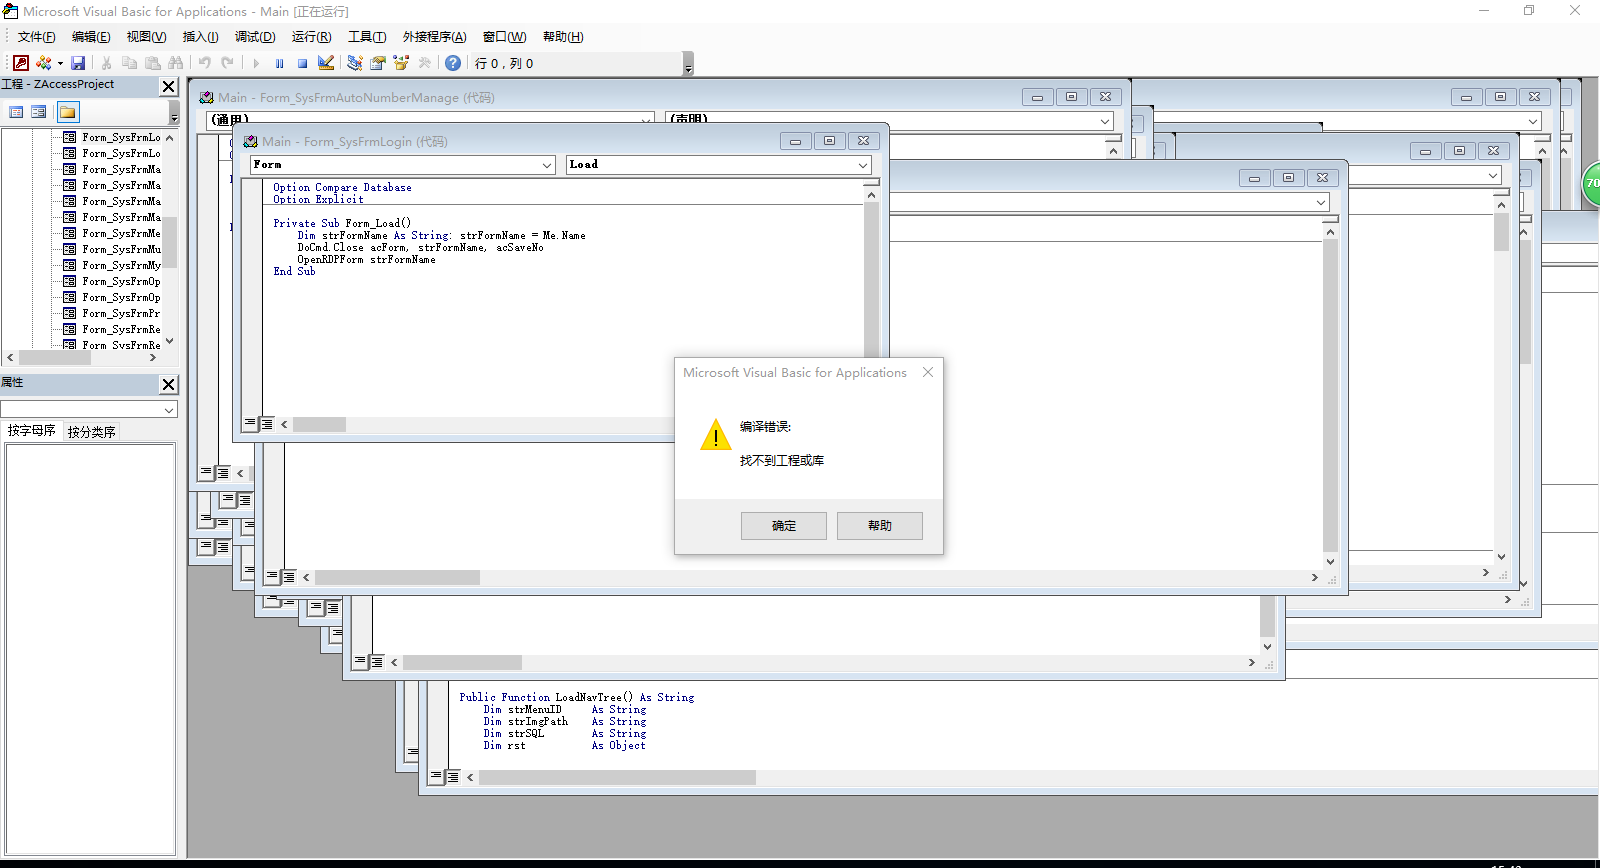
Task: Open the 窗口(W) menu
Action: 504,37
